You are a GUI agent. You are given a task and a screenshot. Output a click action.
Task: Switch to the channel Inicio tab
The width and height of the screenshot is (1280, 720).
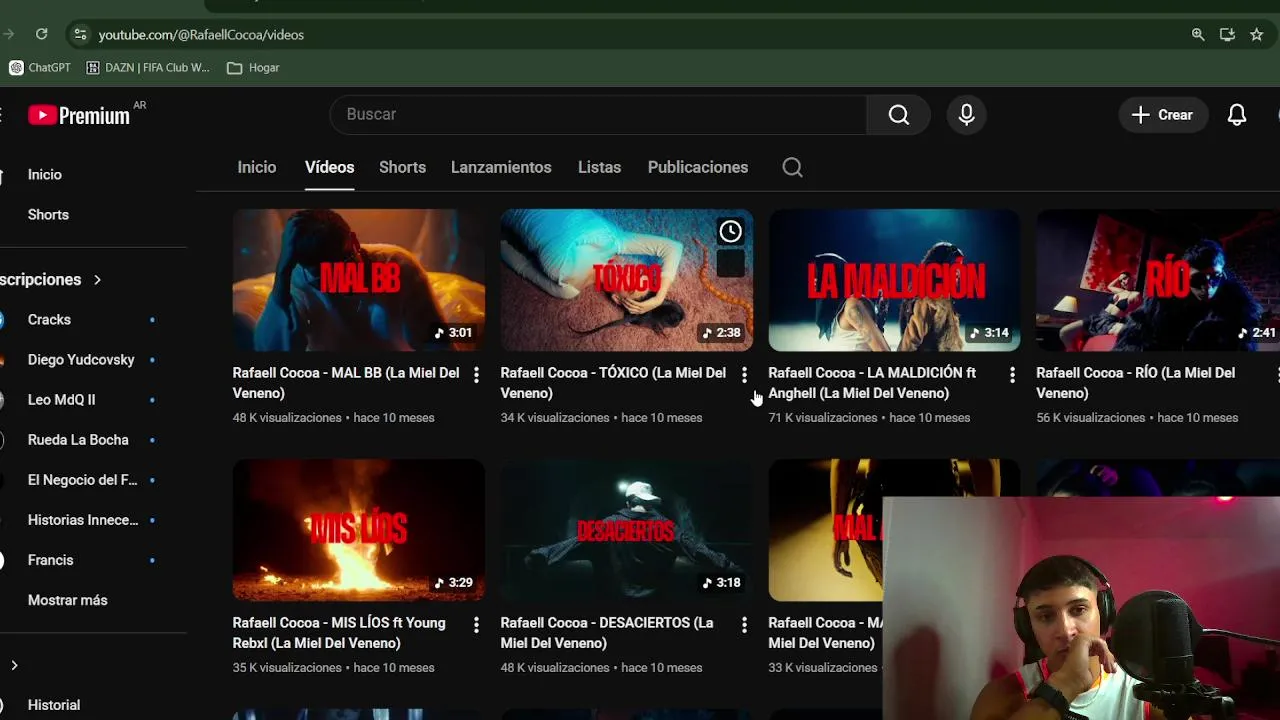point(257,167)
